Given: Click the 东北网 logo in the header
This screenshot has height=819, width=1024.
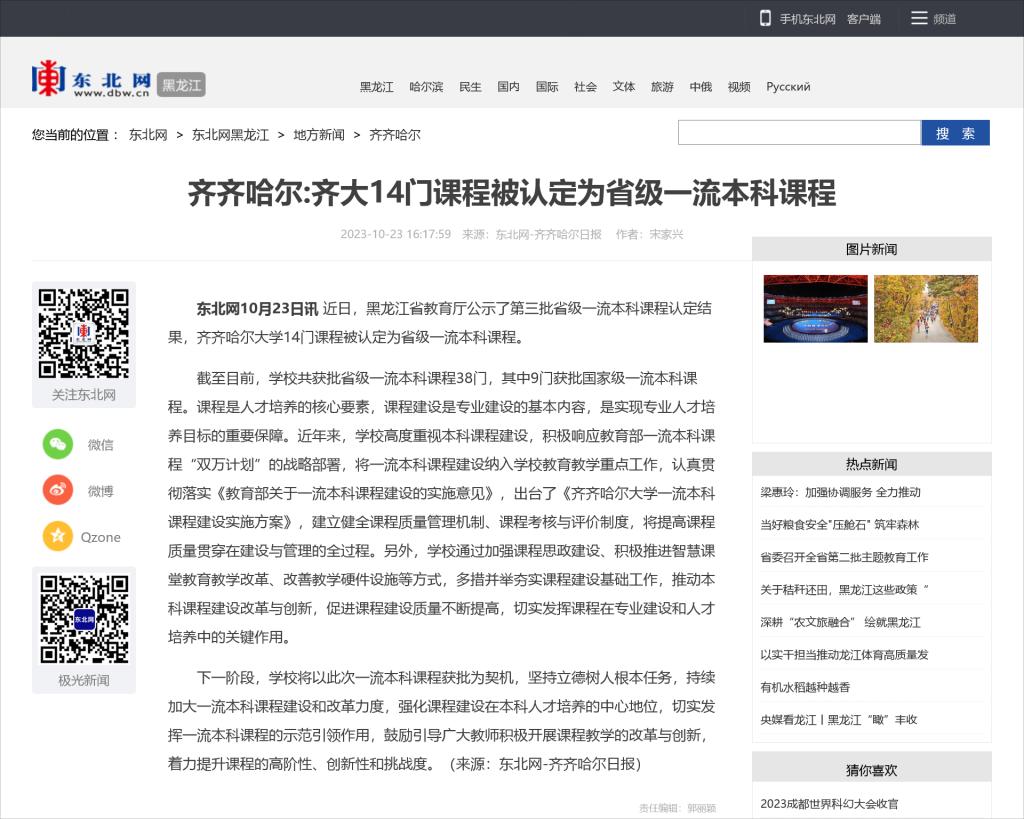Looking at the screenshot, I should tap(92, 79).
